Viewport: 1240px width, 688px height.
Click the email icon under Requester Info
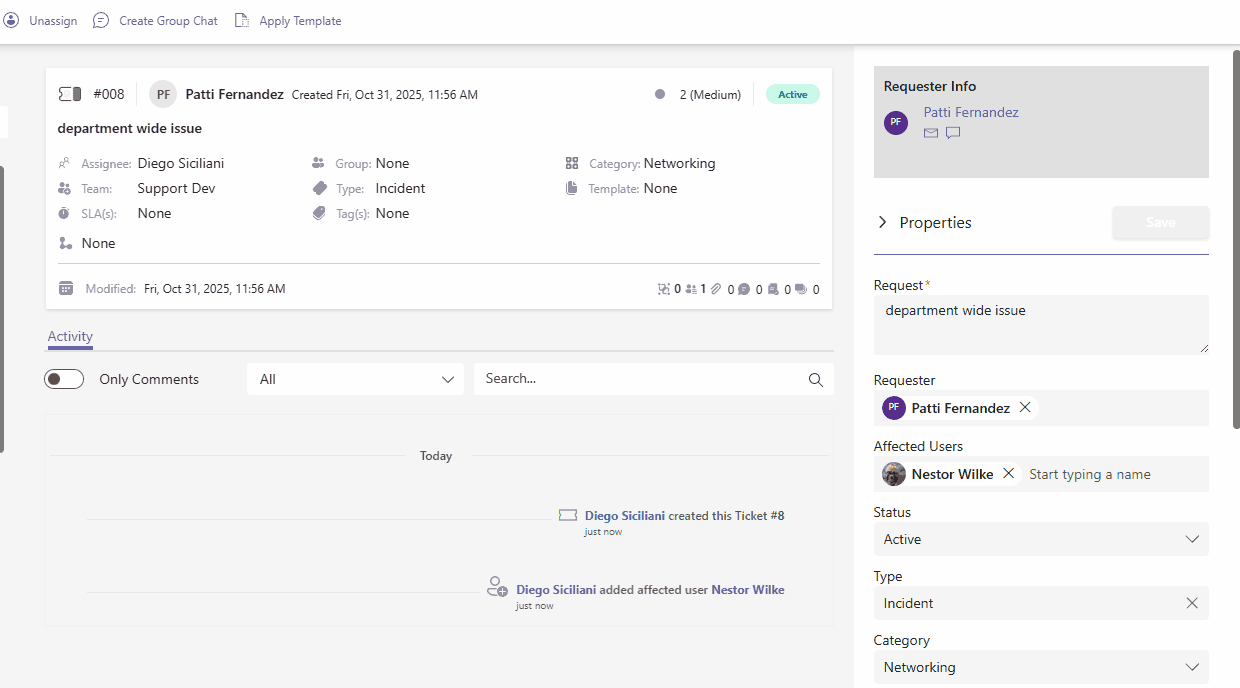[x=931, y=133]
